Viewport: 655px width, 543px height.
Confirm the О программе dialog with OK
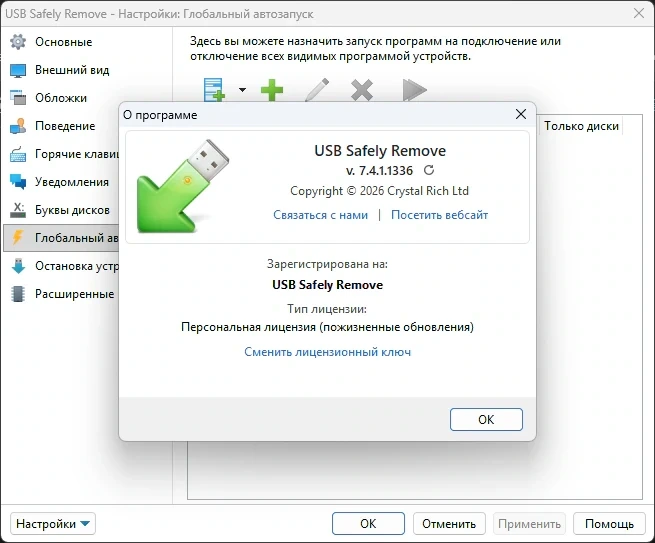tap(486, 419)
